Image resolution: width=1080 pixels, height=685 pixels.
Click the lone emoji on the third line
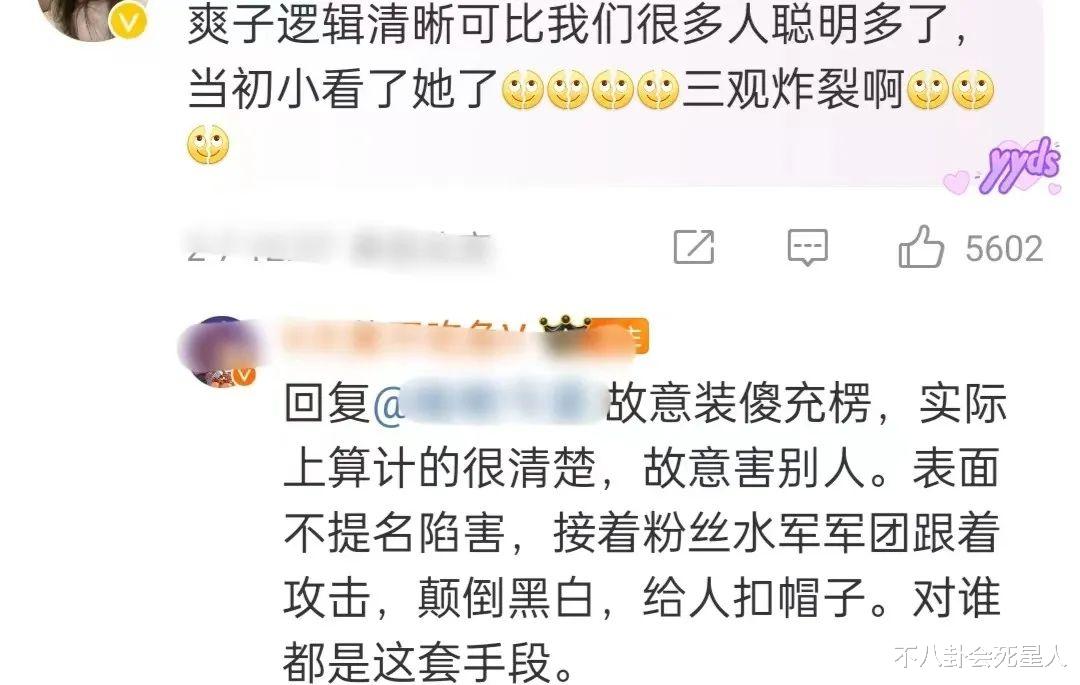[208, 145]
